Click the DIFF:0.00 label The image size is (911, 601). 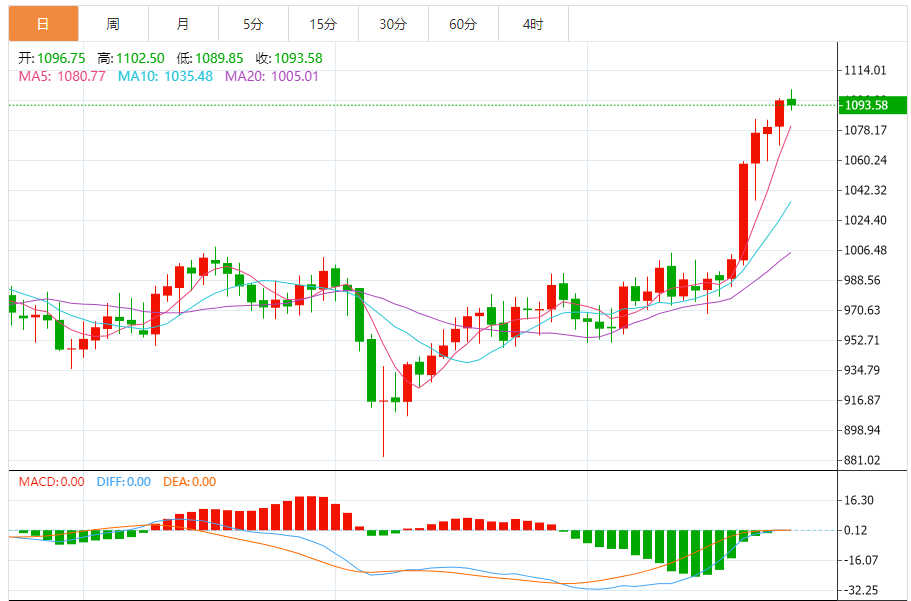click(124, 482)
